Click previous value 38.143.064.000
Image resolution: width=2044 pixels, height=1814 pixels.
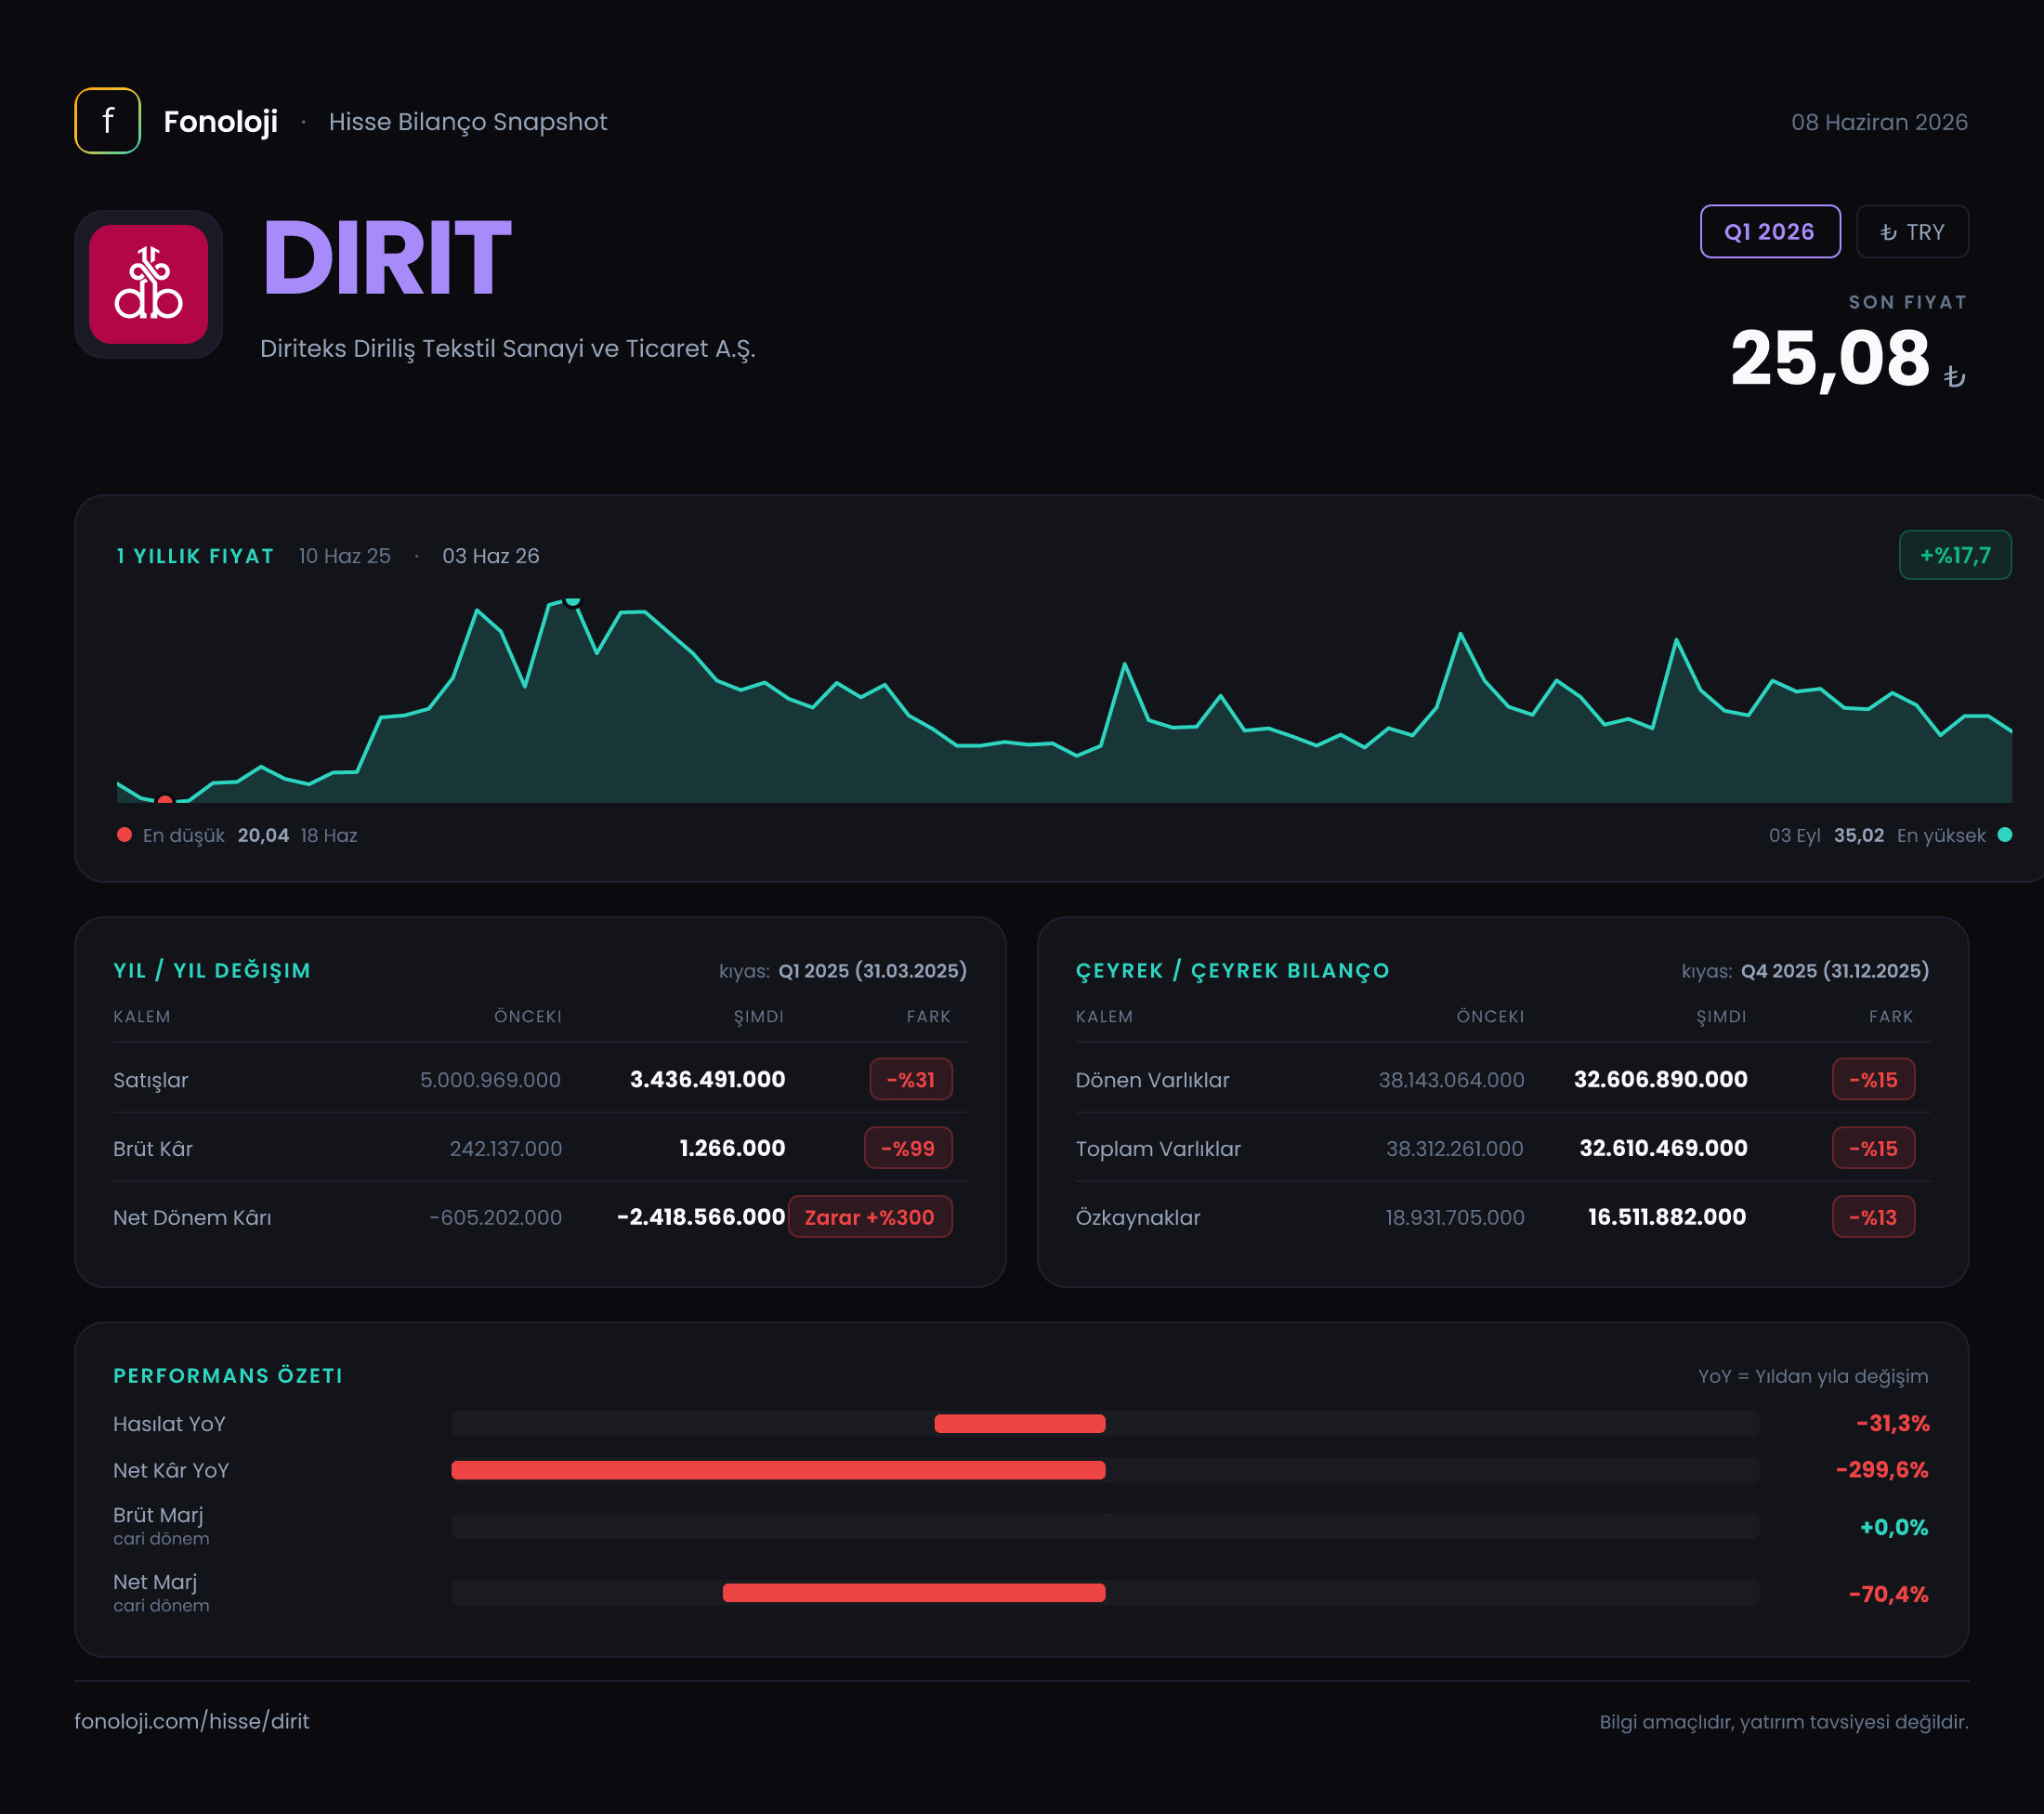tap(1451, 1080)
